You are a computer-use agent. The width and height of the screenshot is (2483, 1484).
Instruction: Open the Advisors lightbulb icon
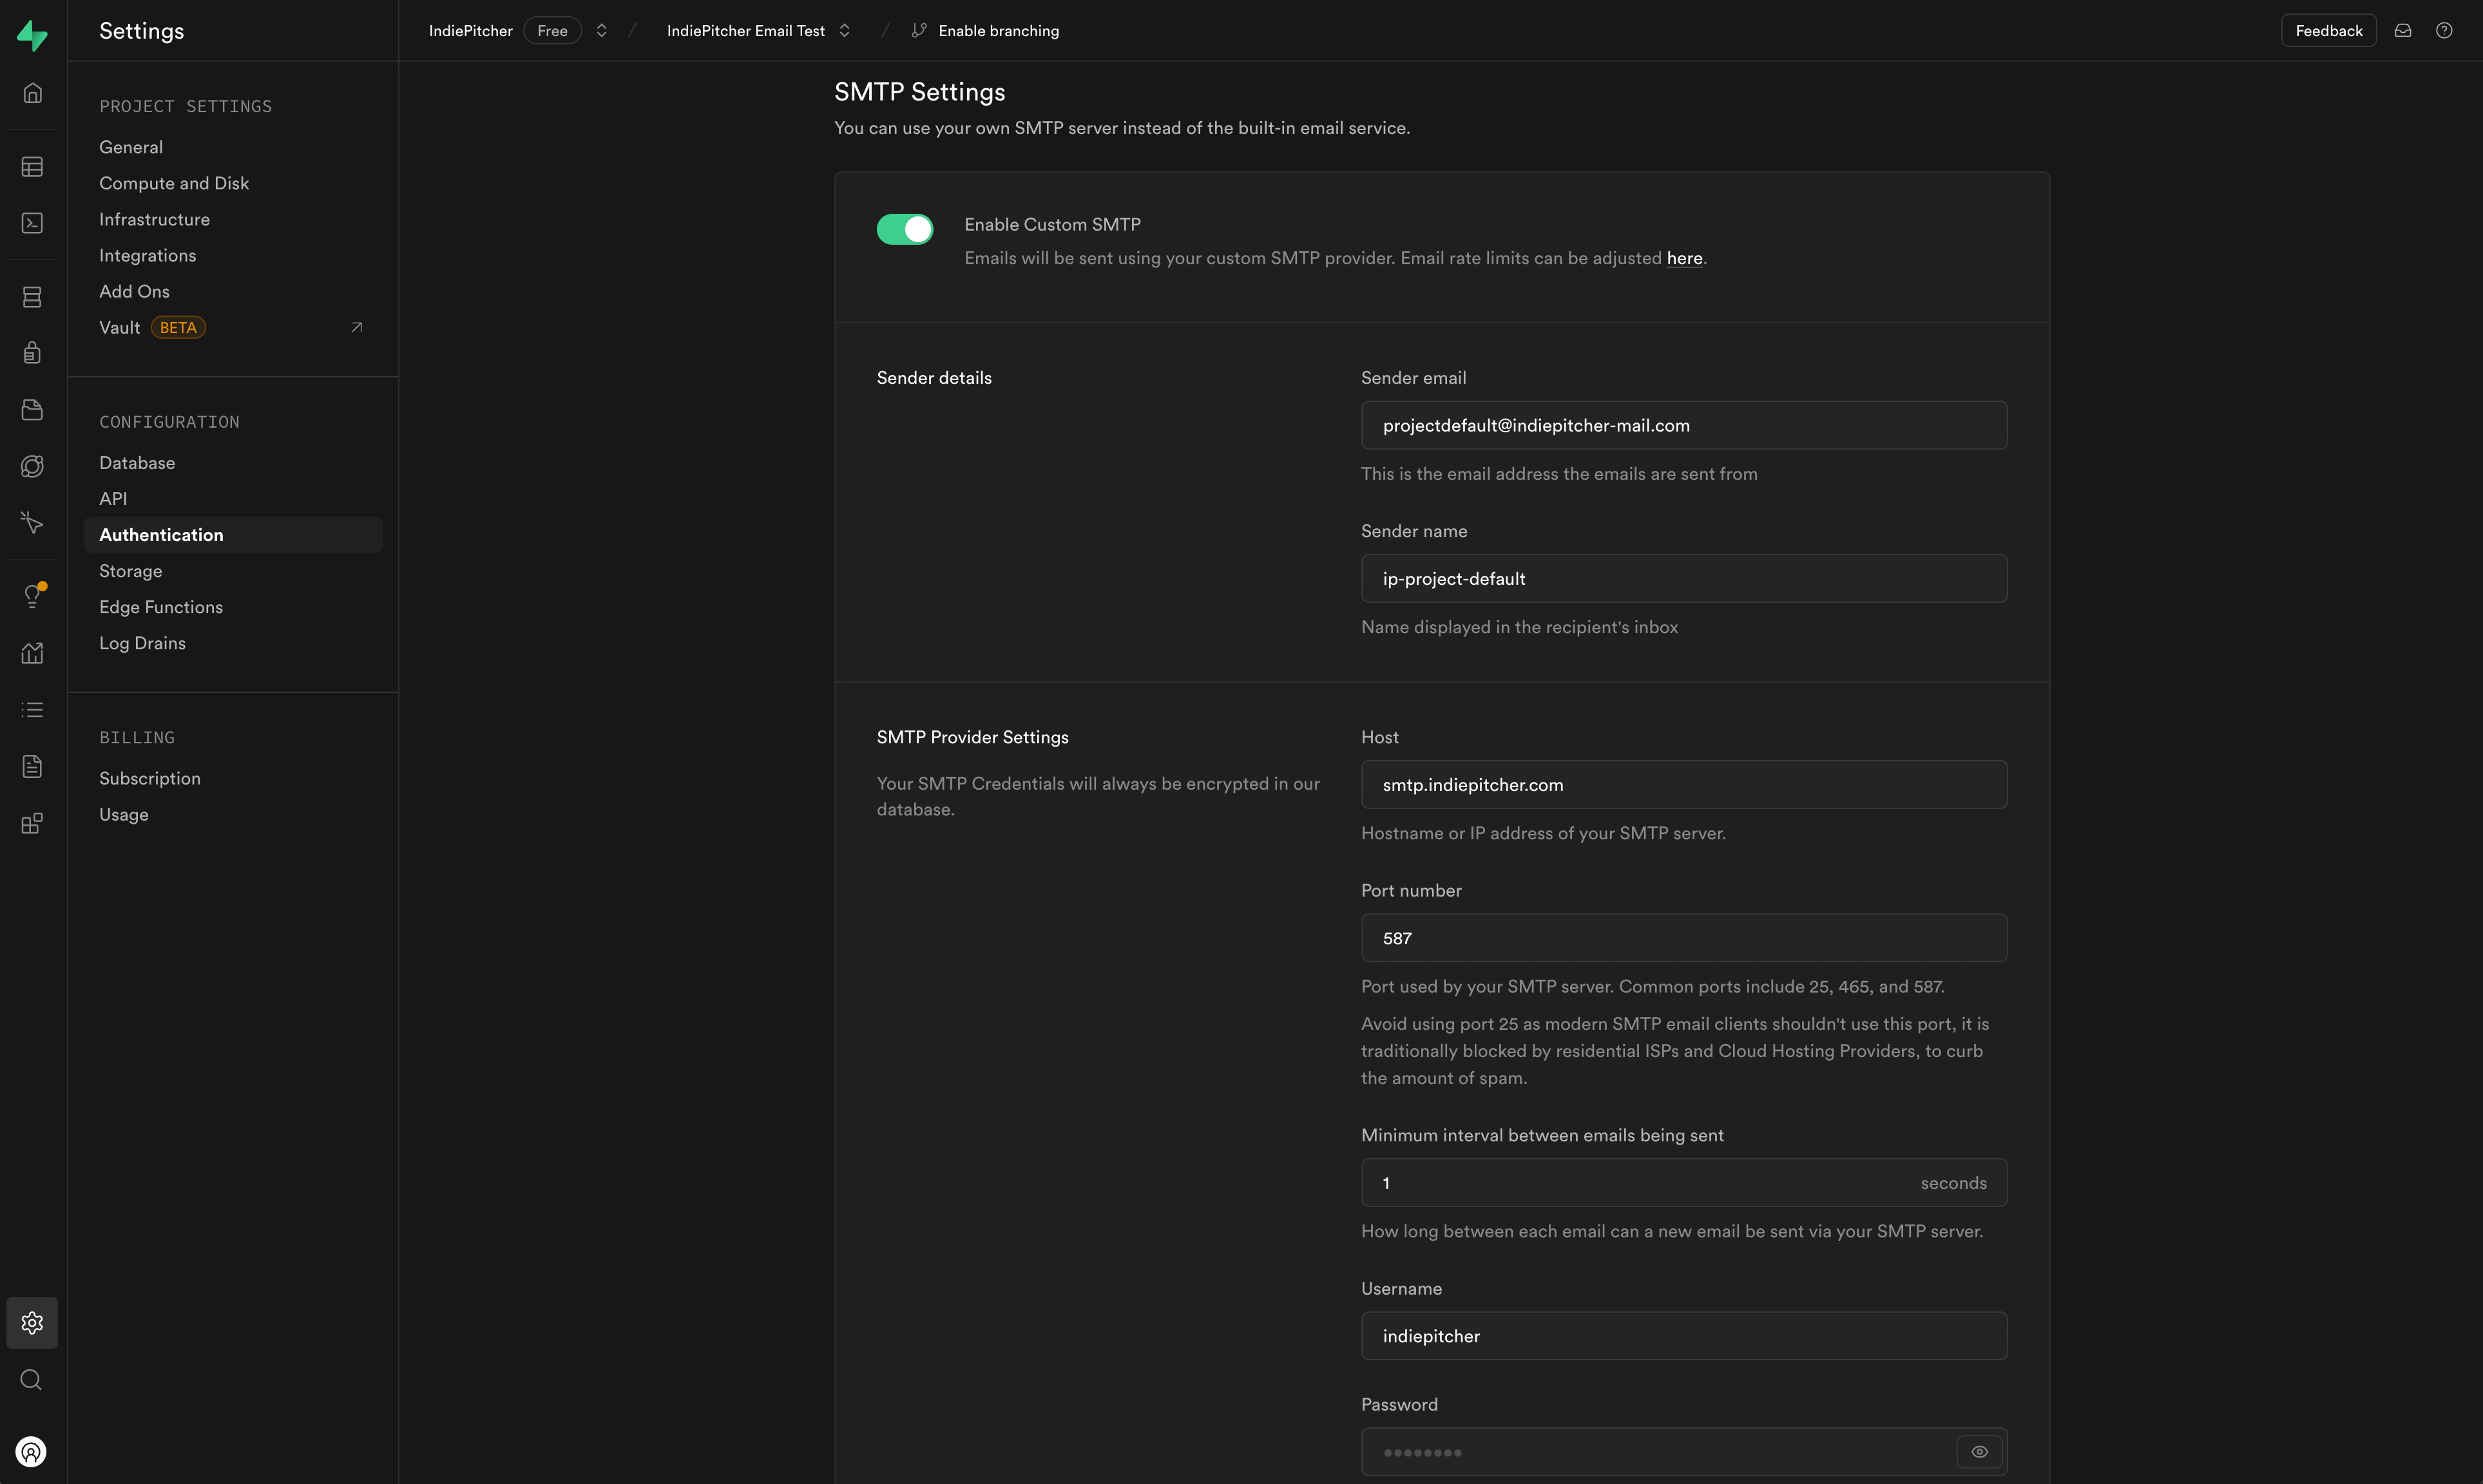coord(32,597)
